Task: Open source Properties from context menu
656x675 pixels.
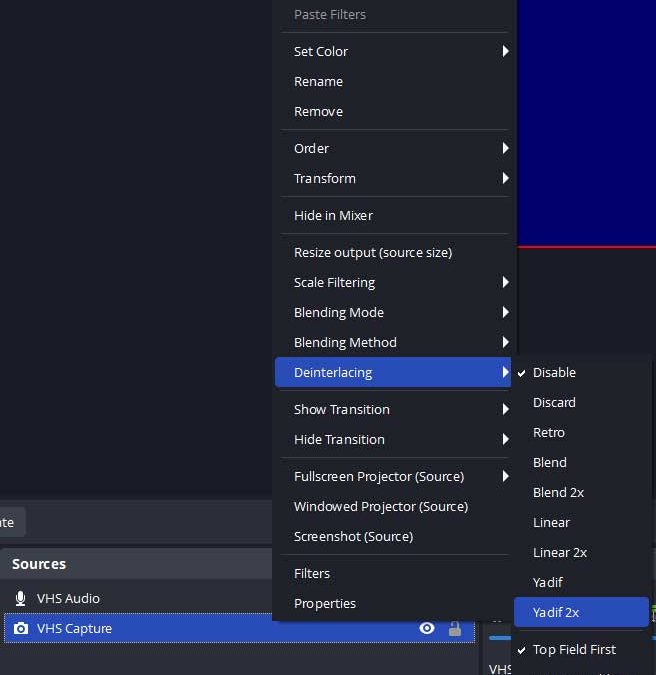Action: [x=325, y=603]
